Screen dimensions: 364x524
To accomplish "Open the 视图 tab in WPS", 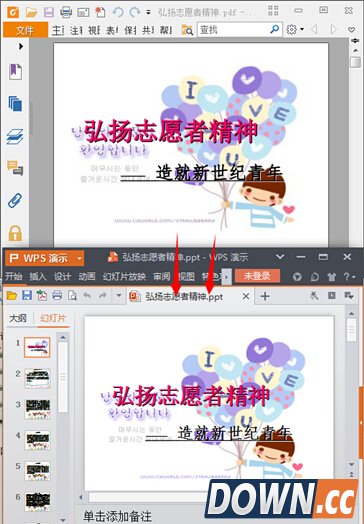I will point(186,276).
